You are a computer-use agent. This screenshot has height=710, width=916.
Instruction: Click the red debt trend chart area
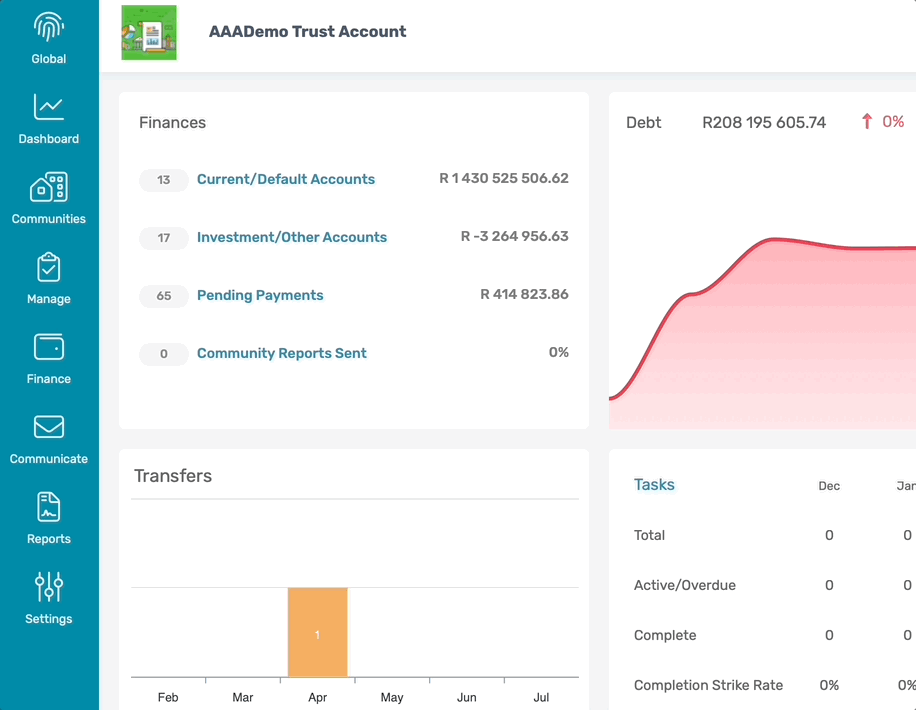coord(762,333)
